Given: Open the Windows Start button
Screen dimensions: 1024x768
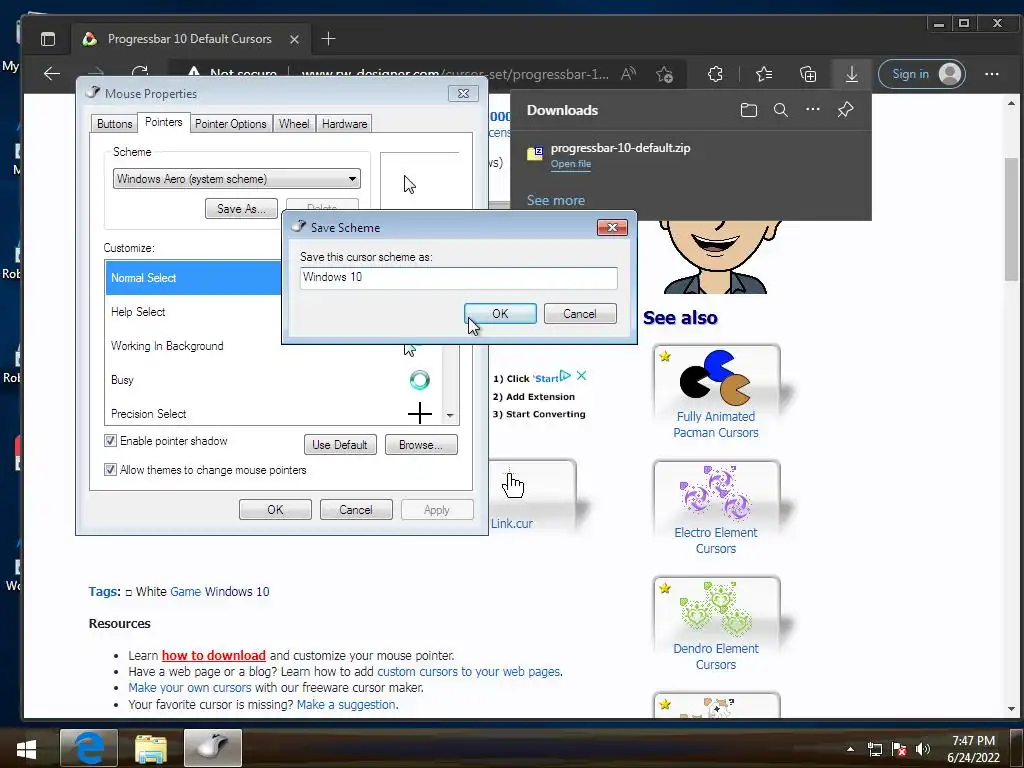Looking at the screenshot, I should click(26, 748).
